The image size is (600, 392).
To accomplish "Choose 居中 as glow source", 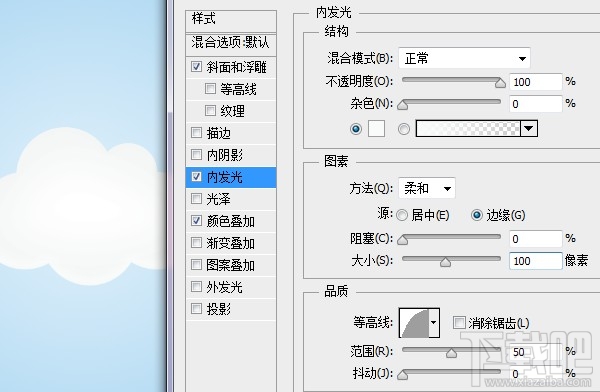I will tap(402, 215).
